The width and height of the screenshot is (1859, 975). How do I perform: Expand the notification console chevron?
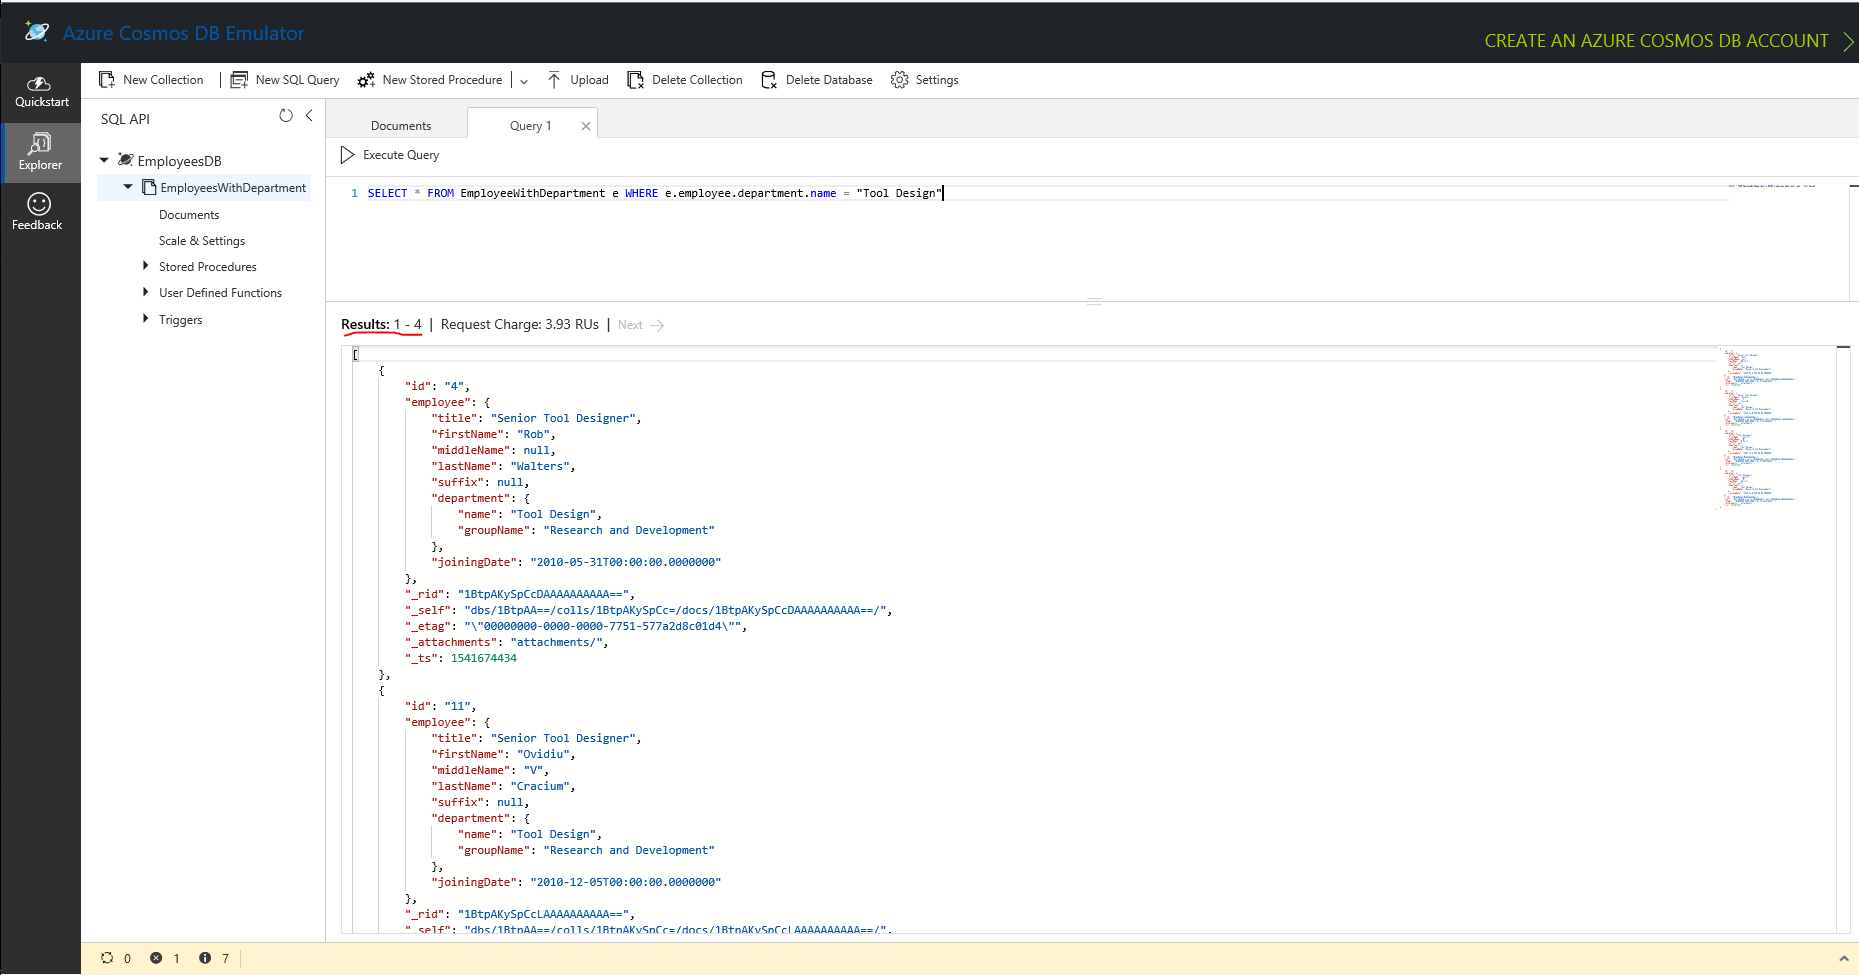(1844, 958)
